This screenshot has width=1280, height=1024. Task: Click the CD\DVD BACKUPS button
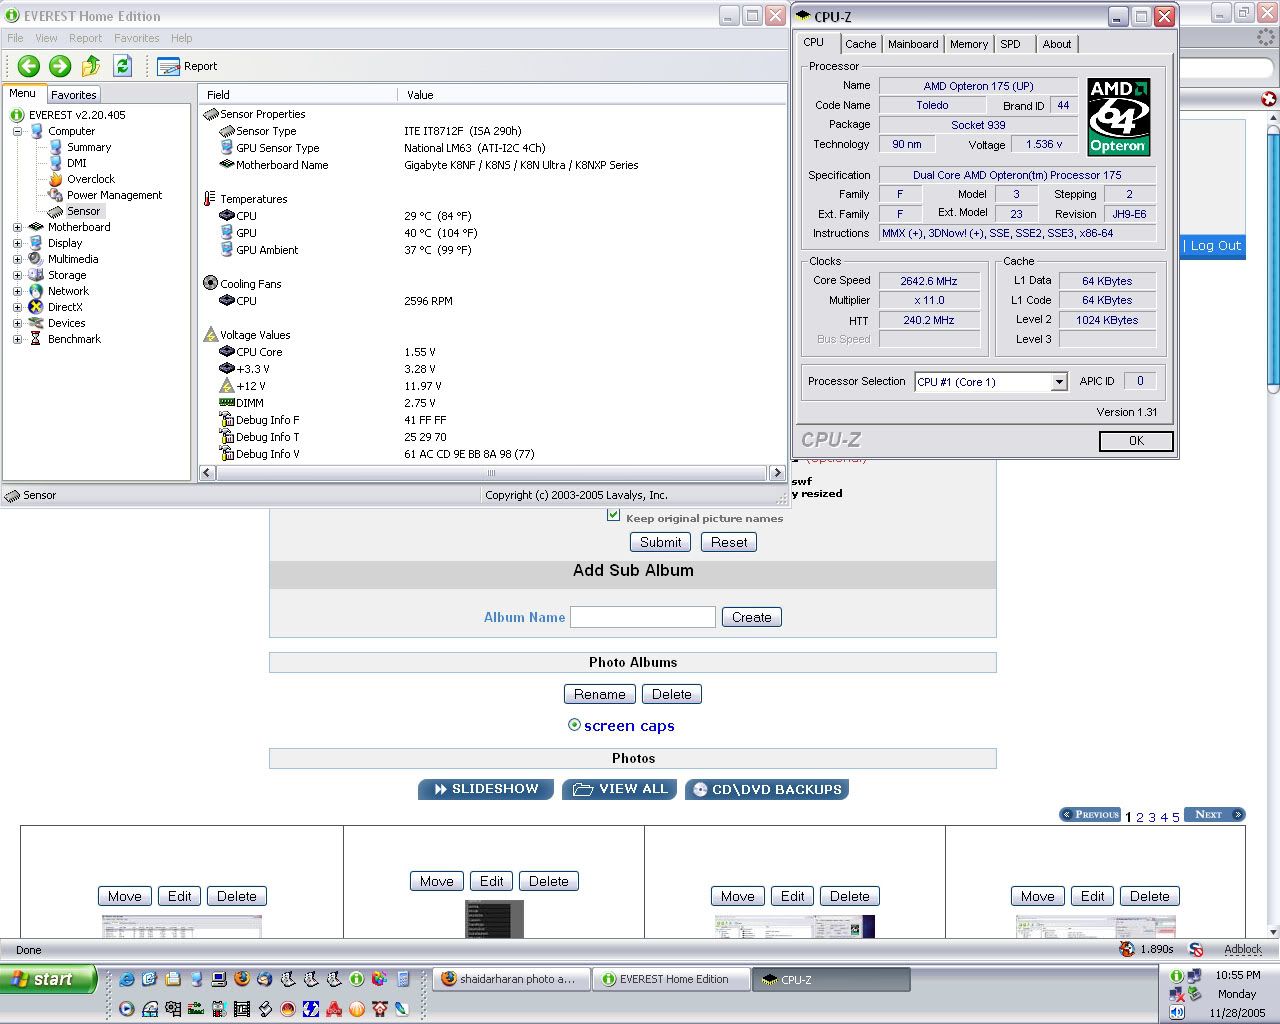tap(767, 790)
